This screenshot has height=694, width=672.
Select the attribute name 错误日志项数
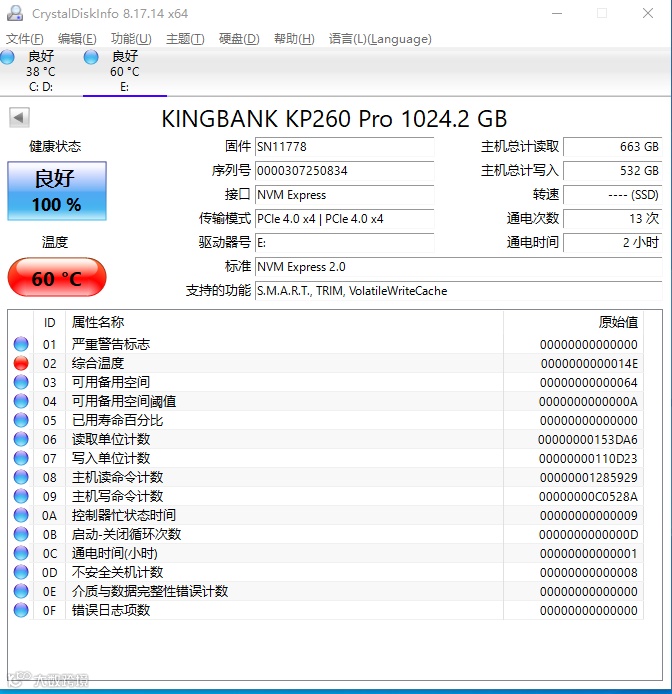click(x=111, y=610)
